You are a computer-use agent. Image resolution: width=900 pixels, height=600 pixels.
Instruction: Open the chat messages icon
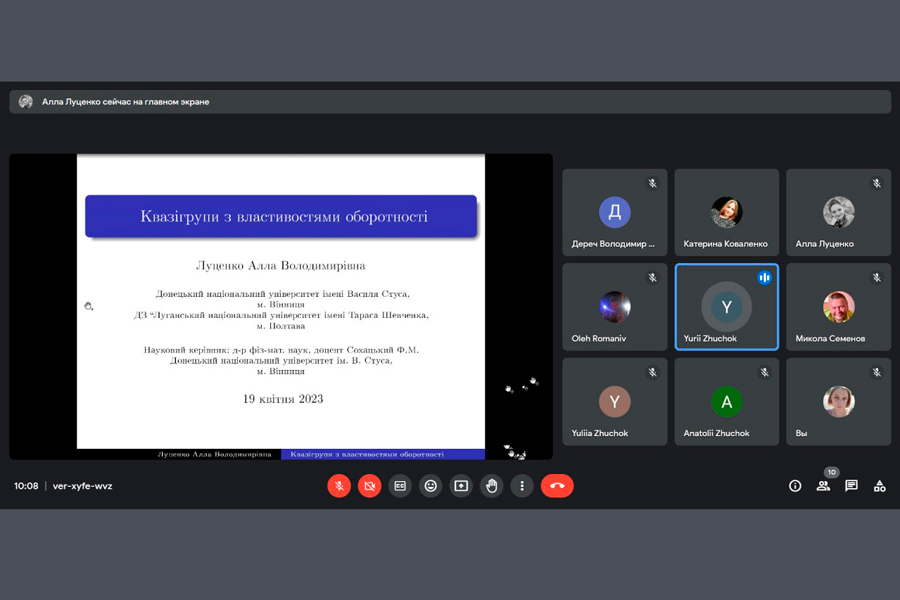[x=851, y=486]
